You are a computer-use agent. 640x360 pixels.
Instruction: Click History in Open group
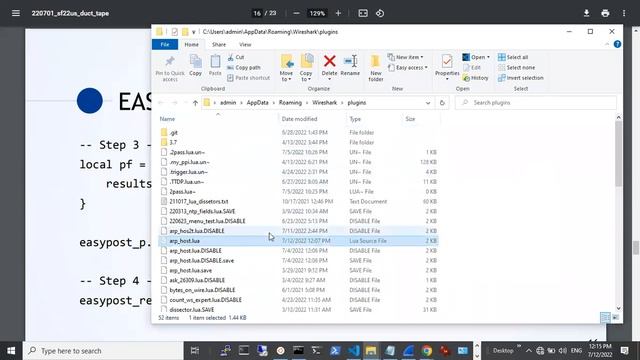476,78
